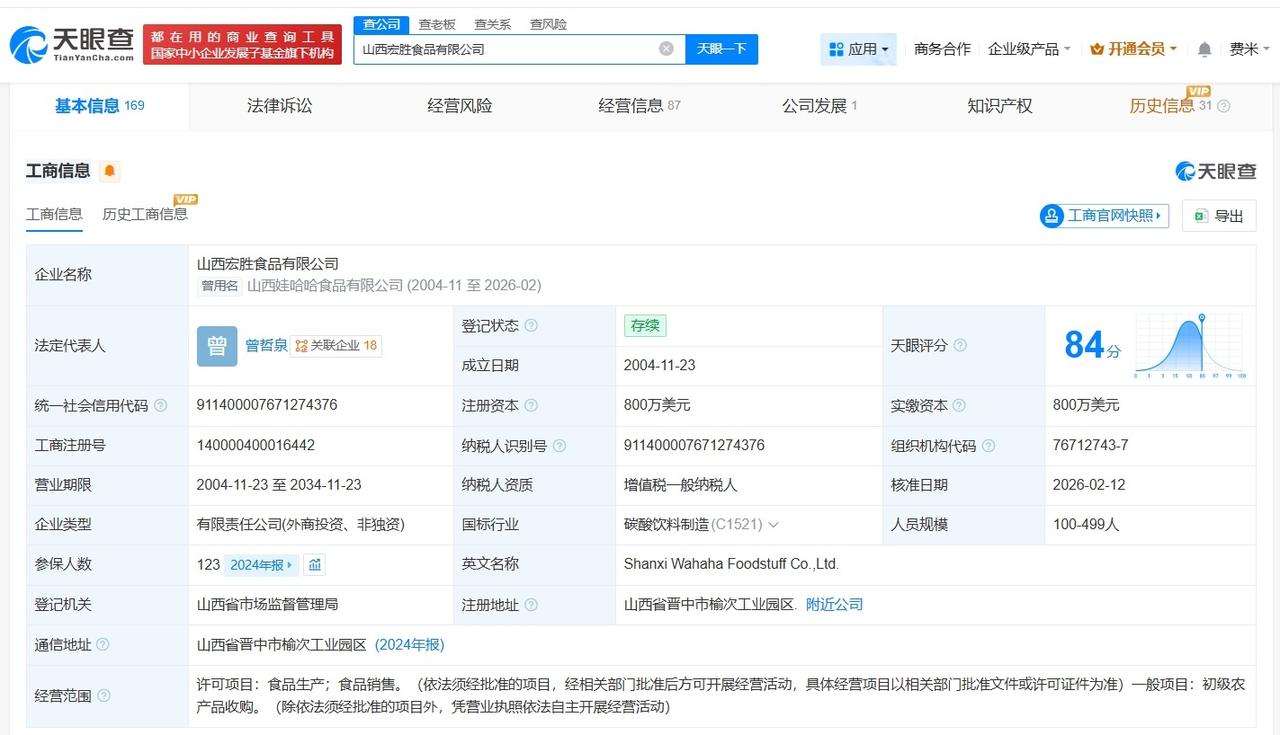The width and height of the screenshot is (1280, 735).
Task: Click the 企业类型 value 有限责任公司(外商投资、非独资)
Action: coord(301,525)
